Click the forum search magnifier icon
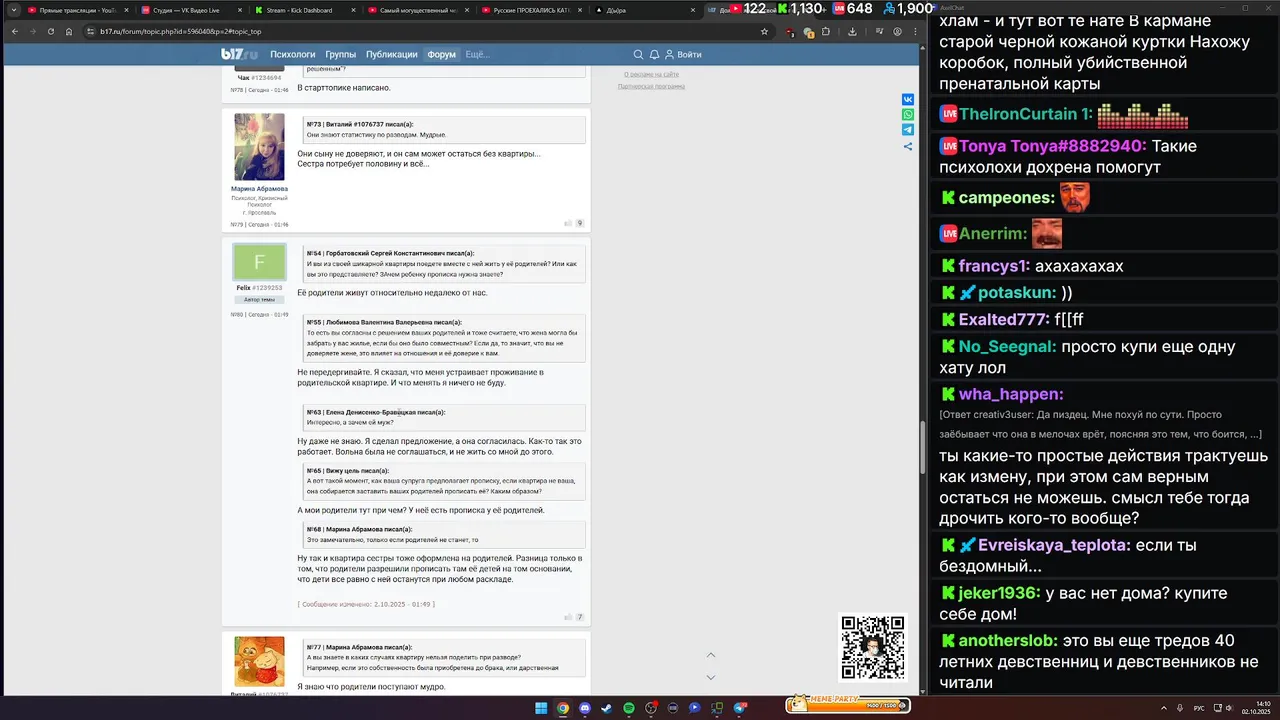This screenshot has height=720, width=1280. 639,54
